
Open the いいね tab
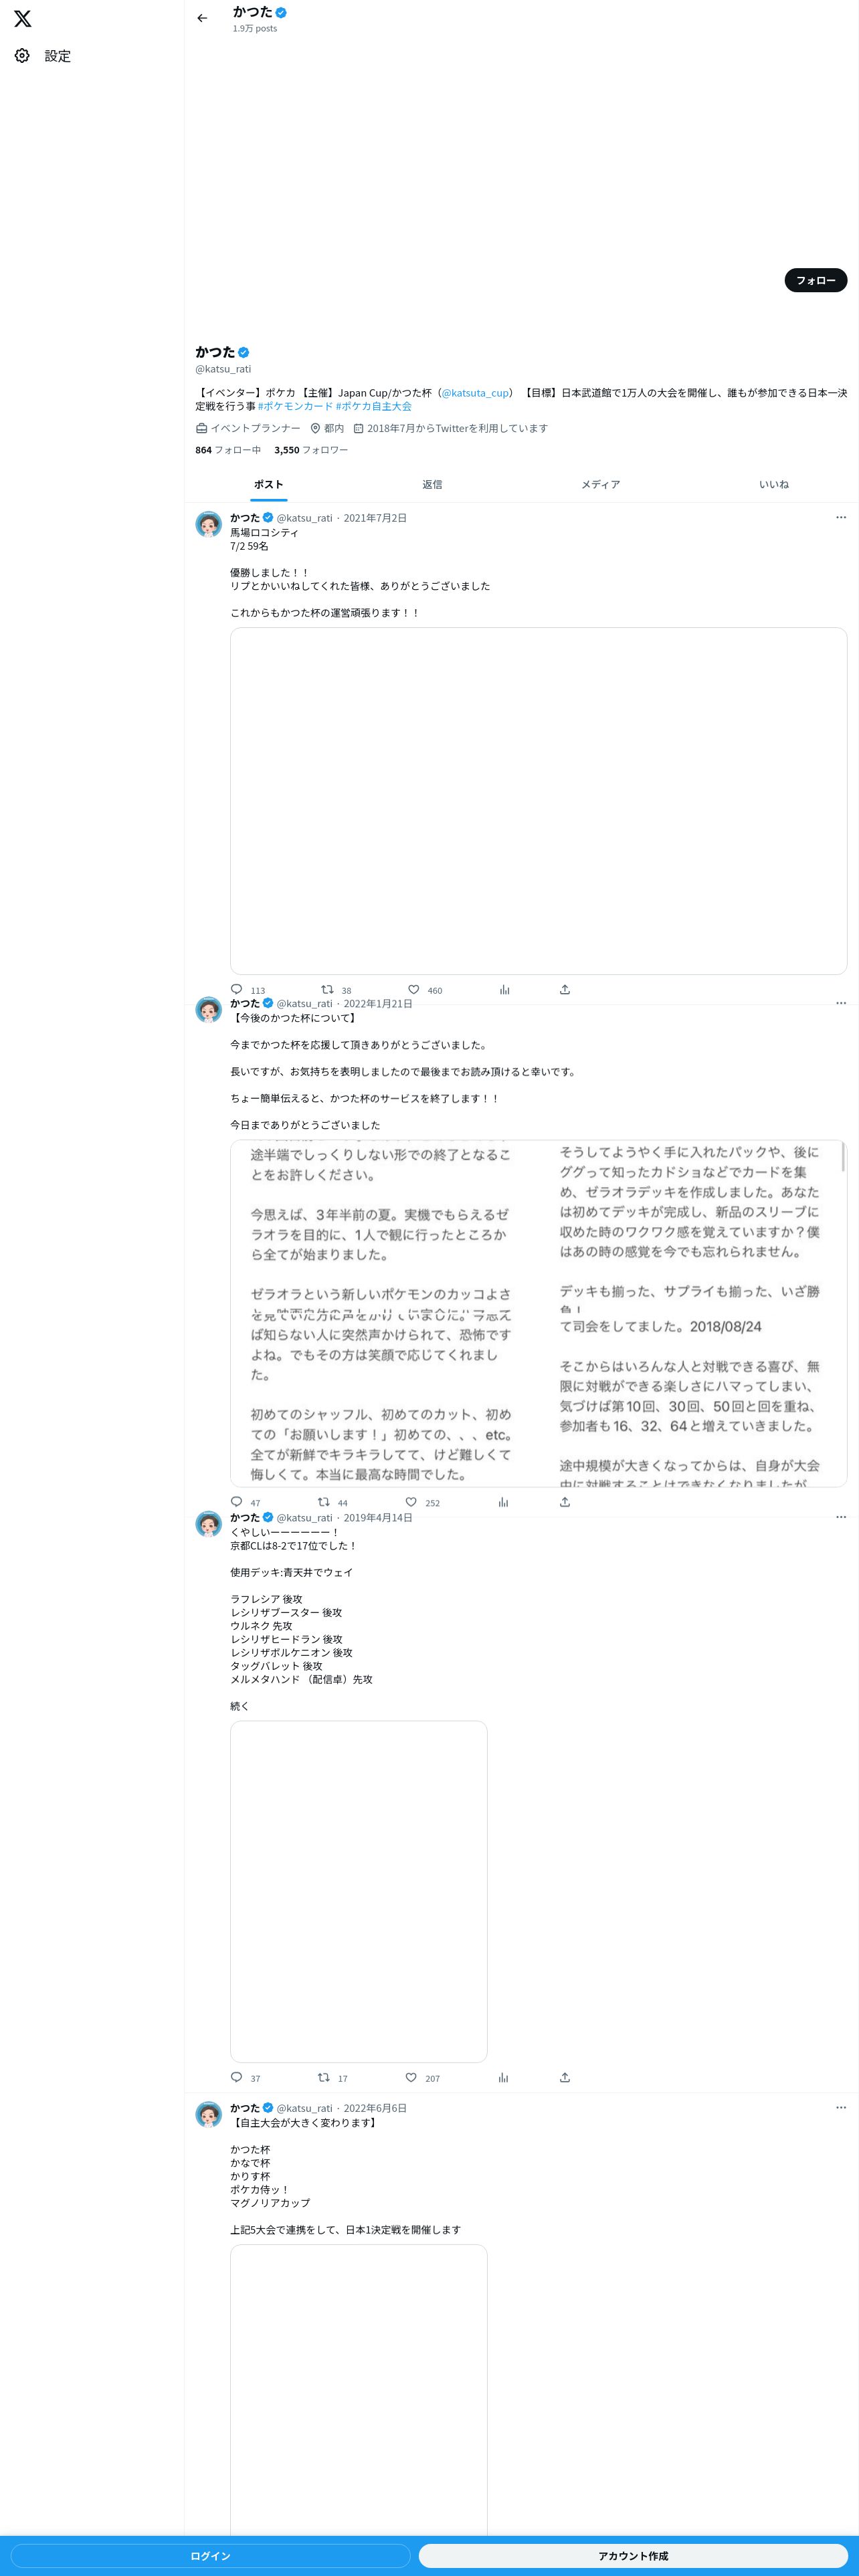[773, 484]
